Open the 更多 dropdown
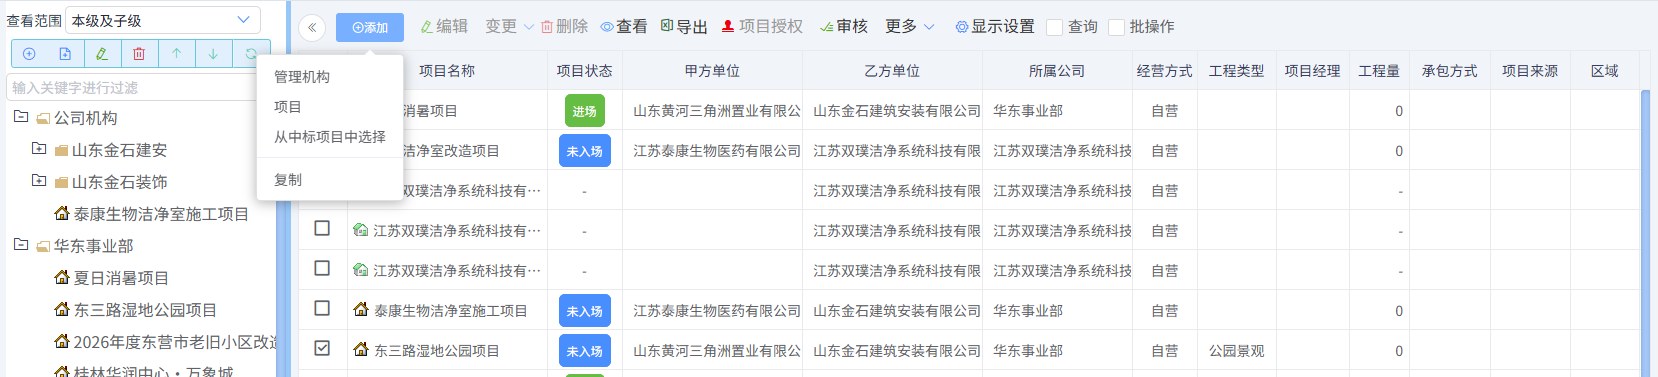Screen dimensions: 1658x377 coord(910,27)
